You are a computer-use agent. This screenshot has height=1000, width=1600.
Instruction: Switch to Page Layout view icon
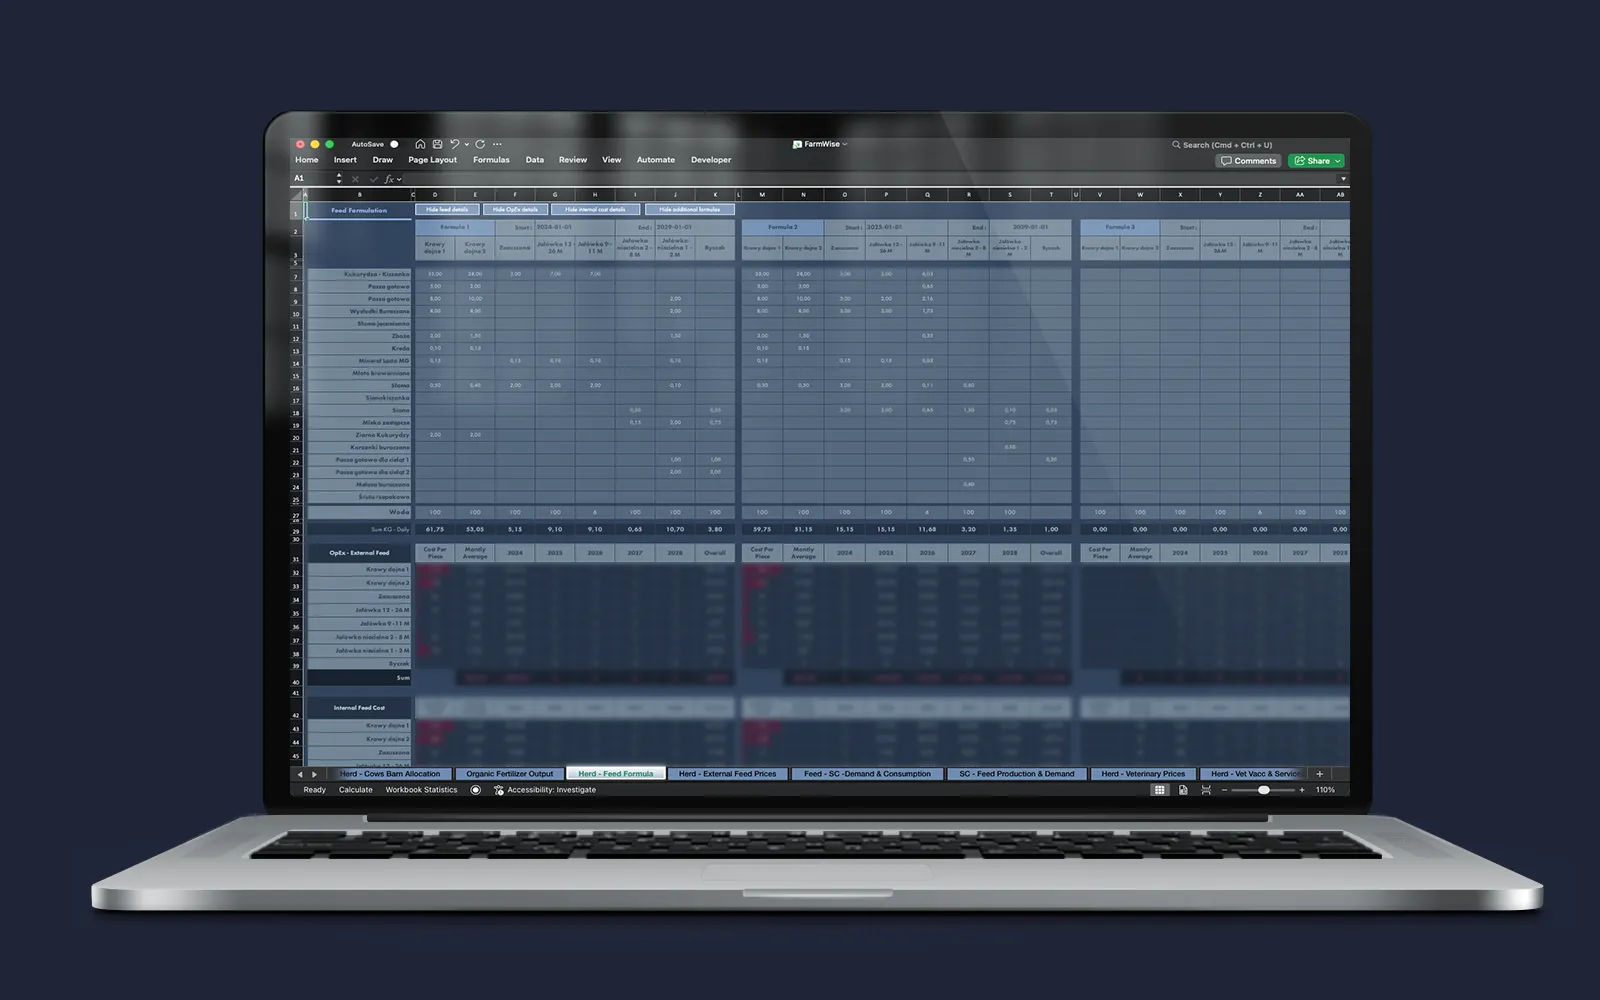pos(1183,790)
